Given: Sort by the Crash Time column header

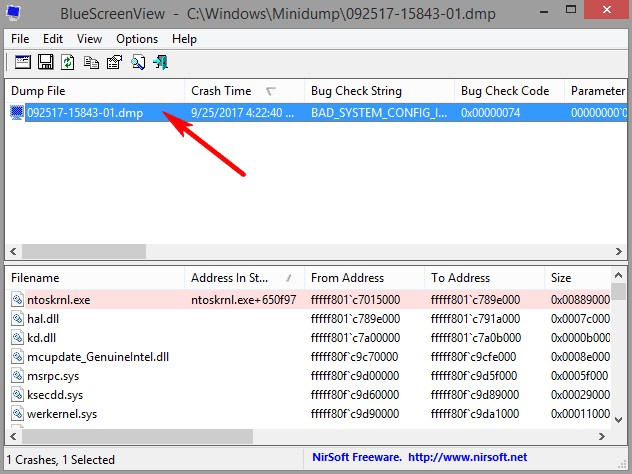Looking at the screenshot, I should 244,91.
